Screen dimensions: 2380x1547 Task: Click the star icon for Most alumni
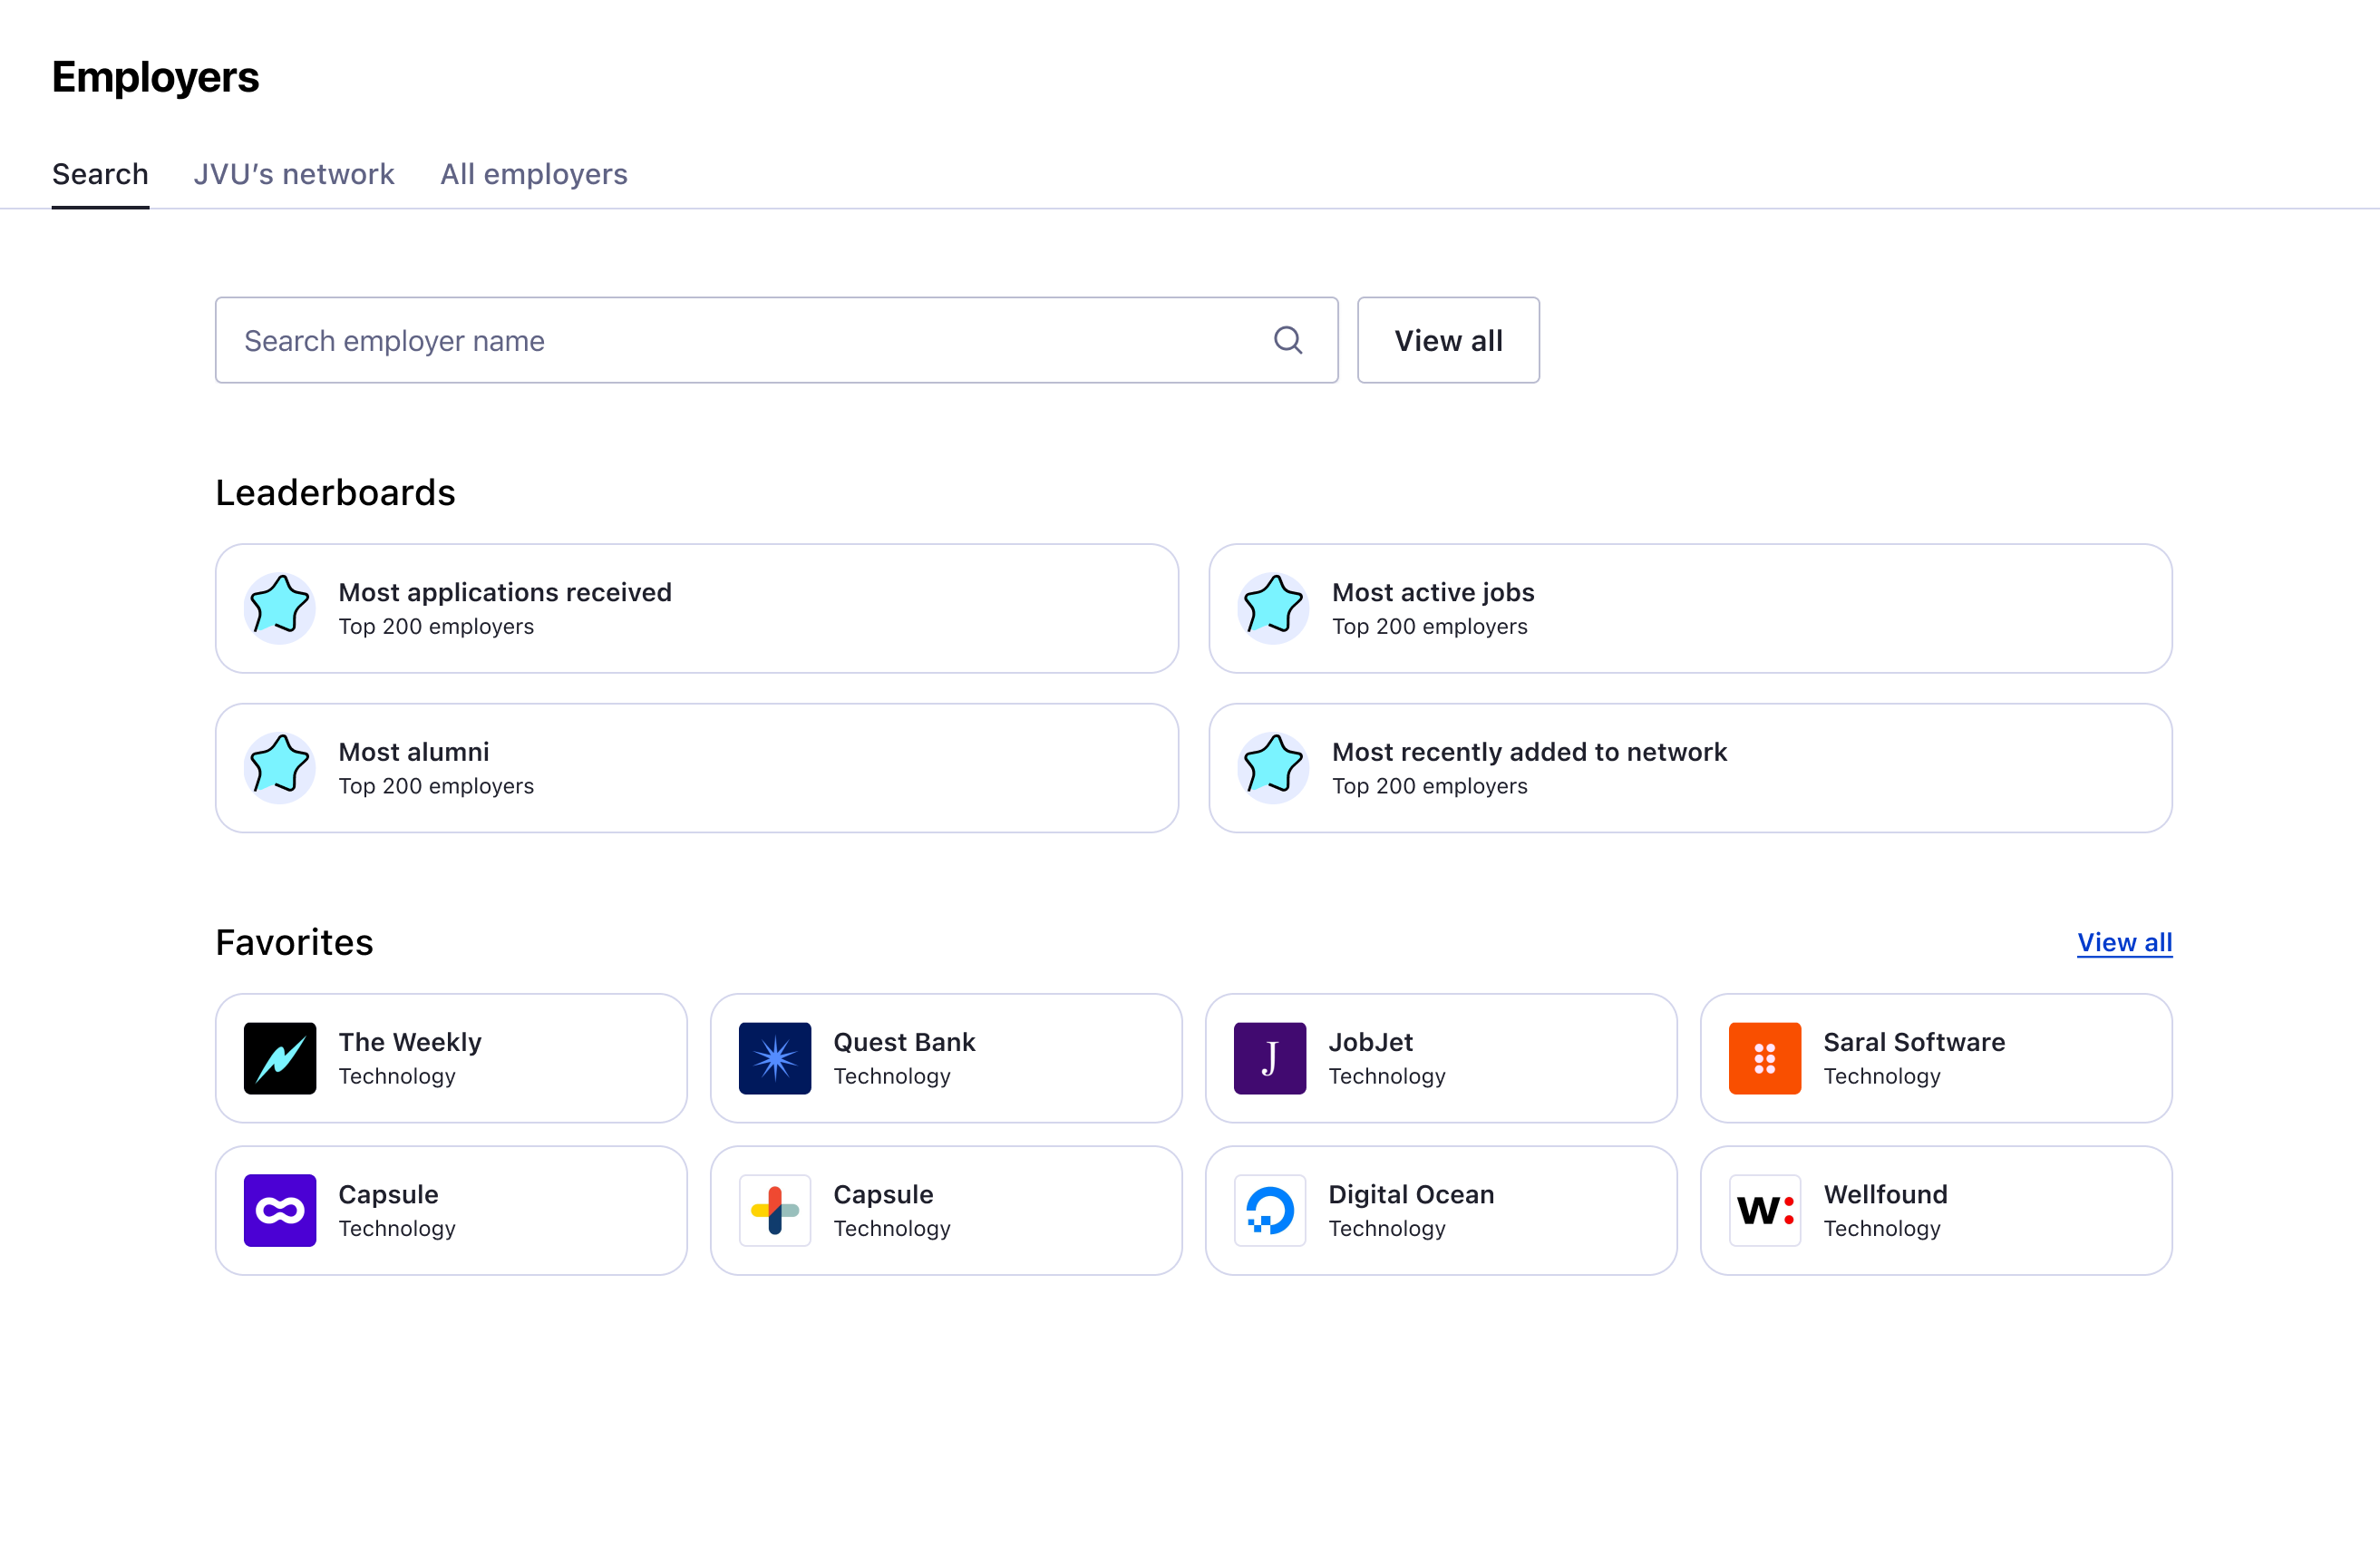click(x=280, y=768)
